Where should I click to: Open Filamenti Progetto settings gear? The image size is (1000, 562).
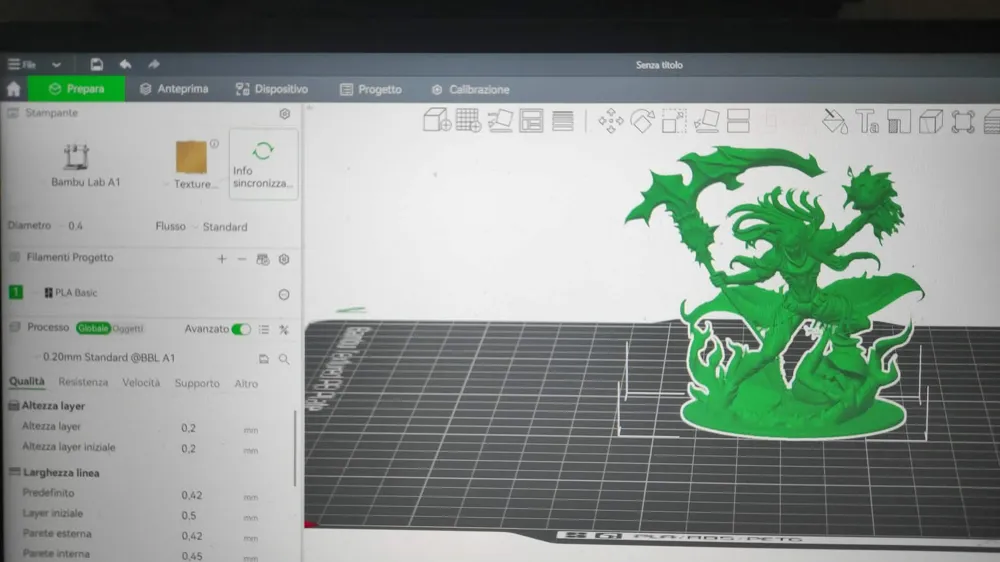(284, 259)
